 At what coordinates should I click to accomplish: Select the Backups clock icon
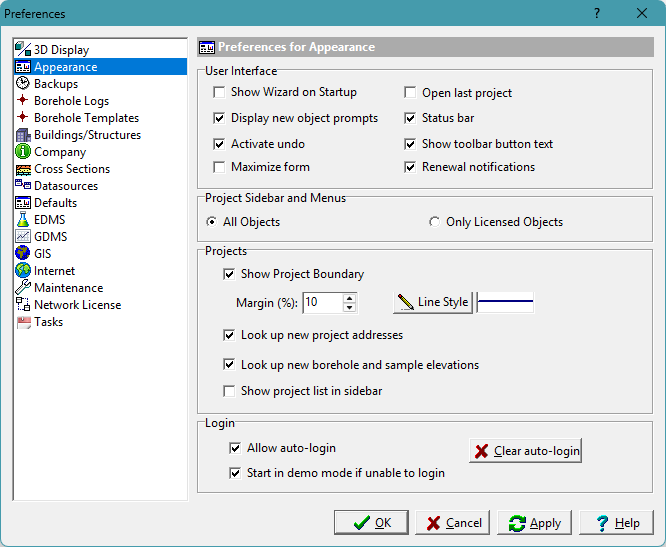23,84
